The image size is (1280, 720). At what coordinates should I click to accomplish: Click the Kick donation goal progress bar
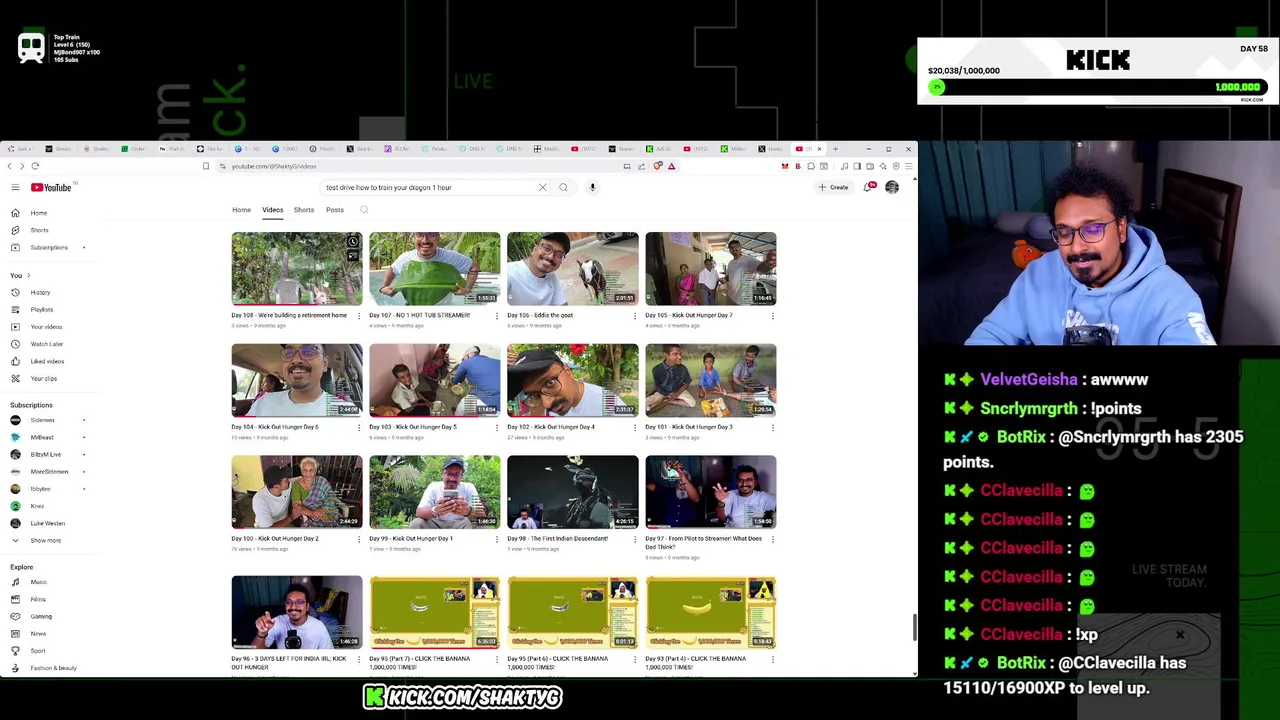click(1097, 87)
